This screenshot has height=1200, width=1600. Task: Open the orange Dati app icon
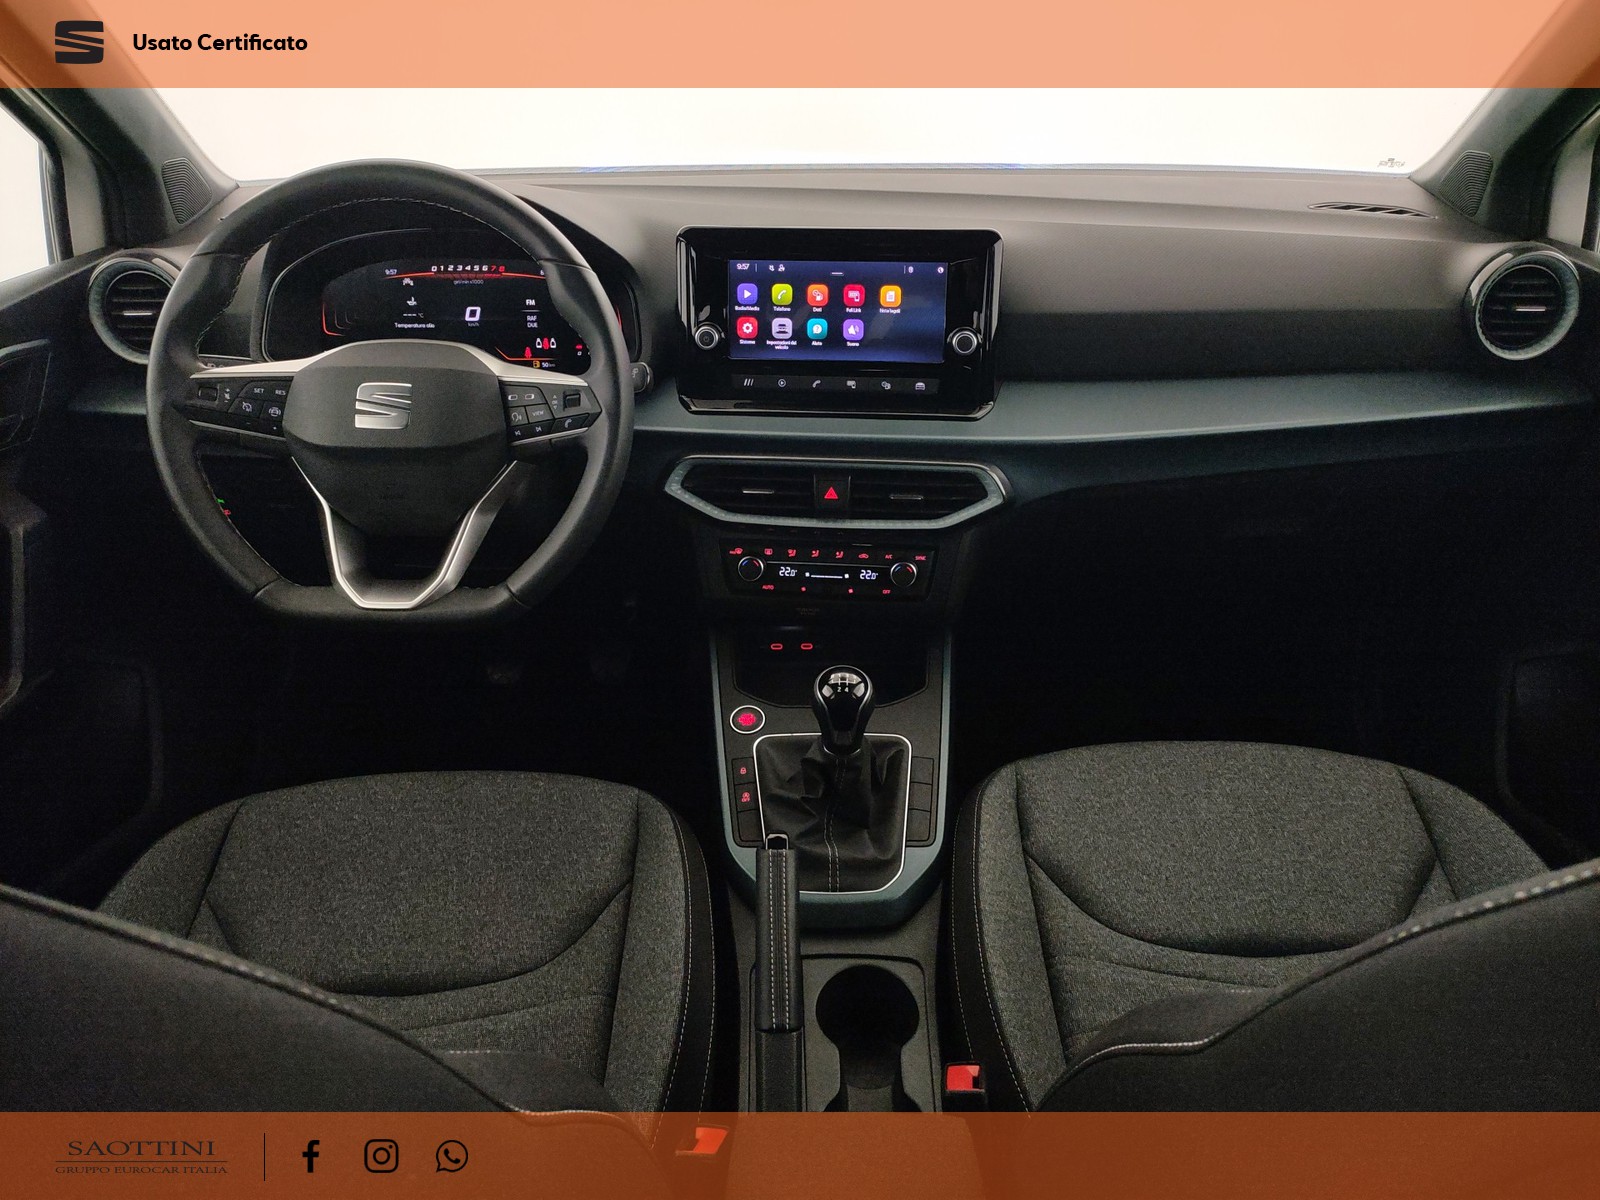[818, 295]
